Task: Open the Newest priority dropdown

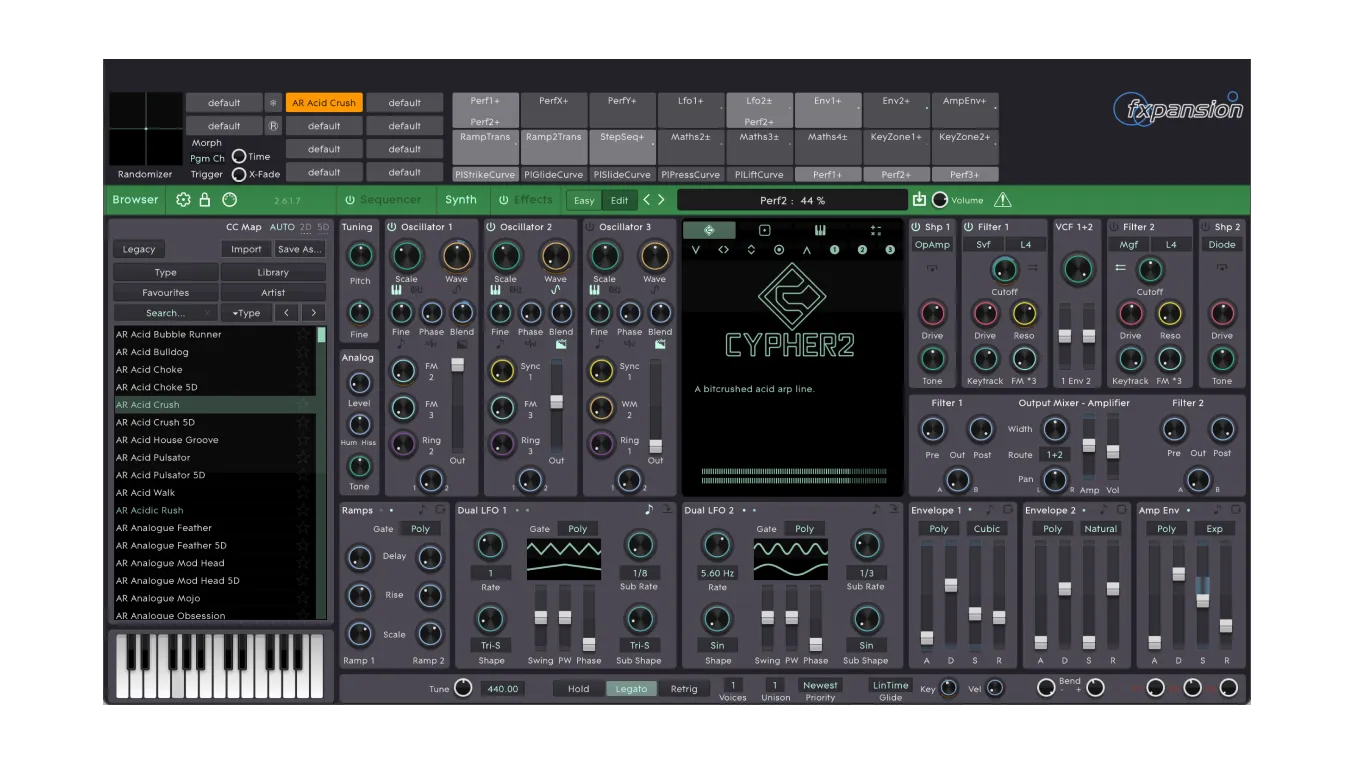Action: pos(820,685)
